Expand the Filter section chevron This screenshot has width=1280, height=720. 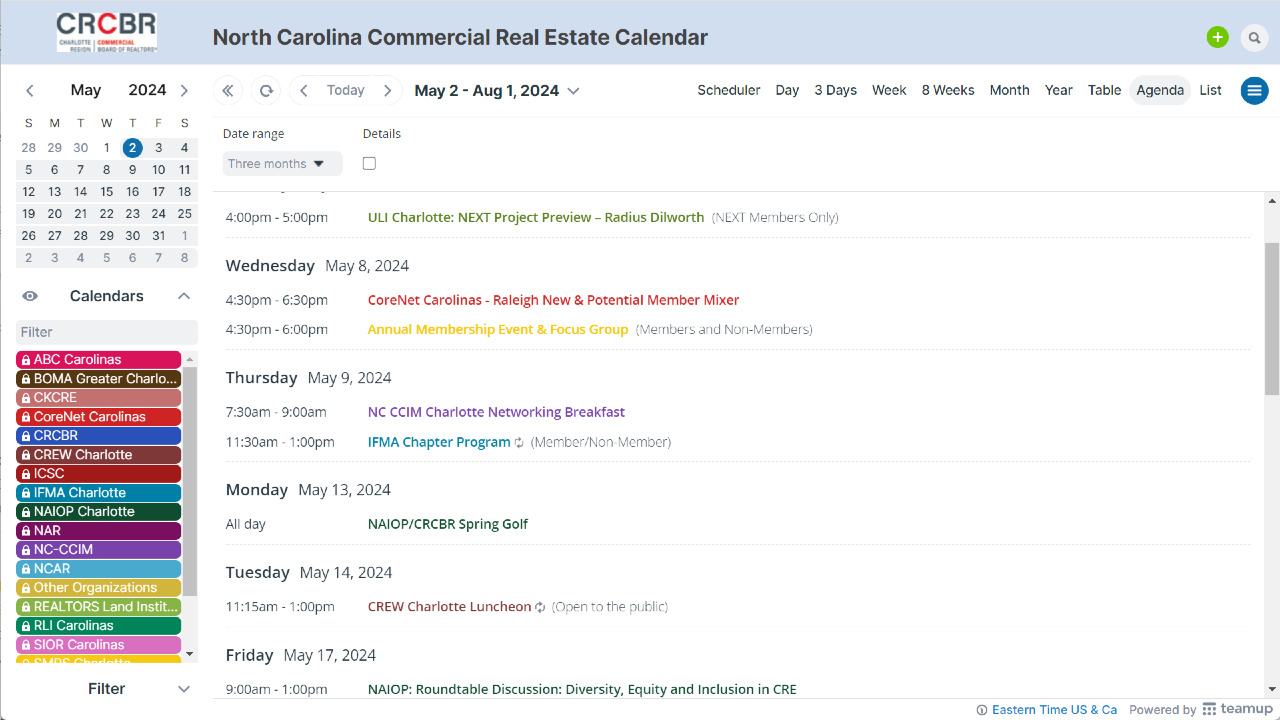(184, 689)
